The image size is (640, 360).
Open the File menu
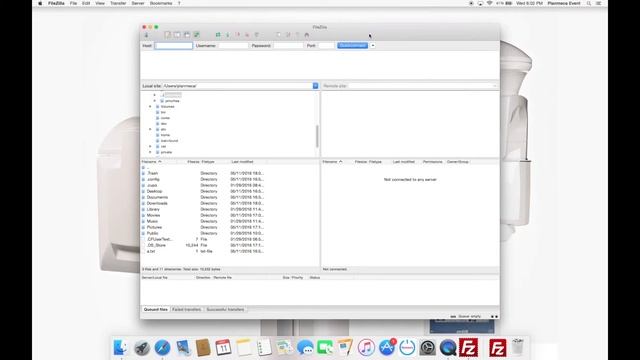click(73, 3)
